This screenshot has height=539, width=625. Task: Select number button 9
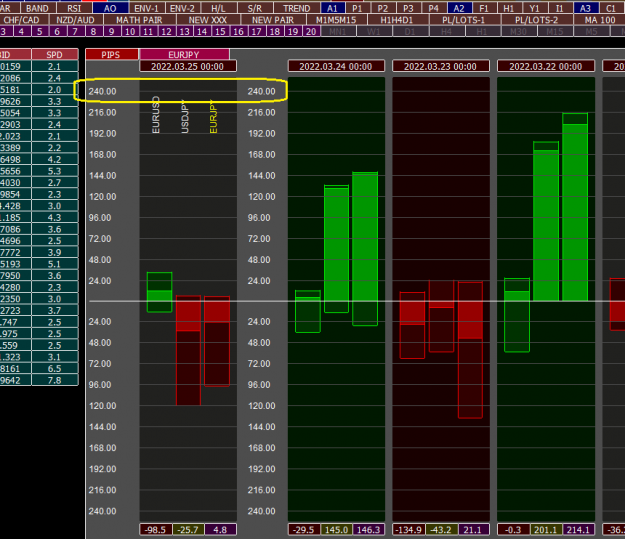(112, 31)
